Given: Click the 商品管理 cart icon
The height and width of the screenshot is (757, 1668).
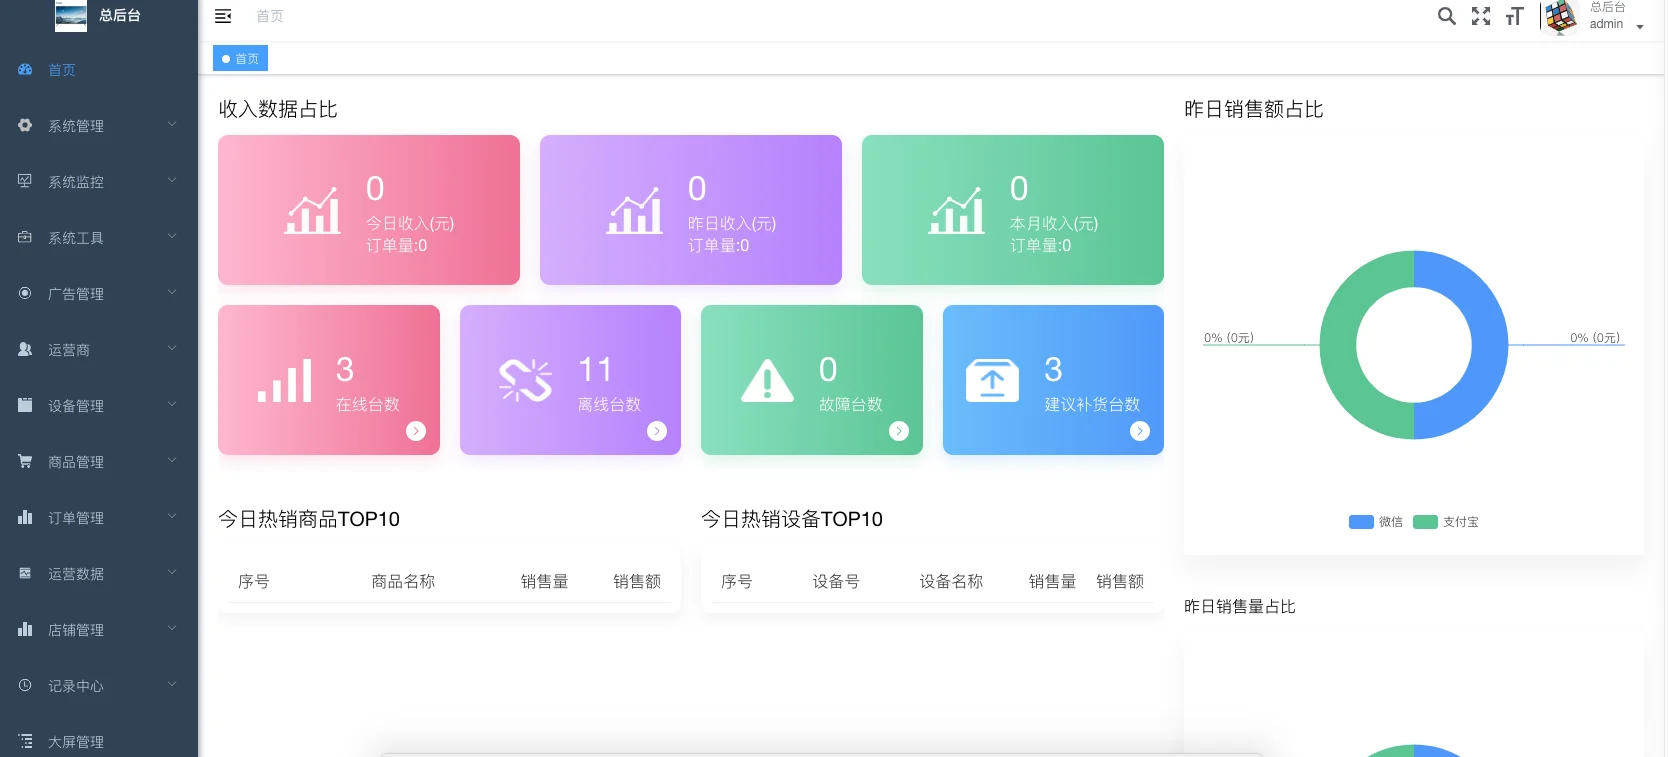Looking at the screenshot, I should click(x=25, y=462).
